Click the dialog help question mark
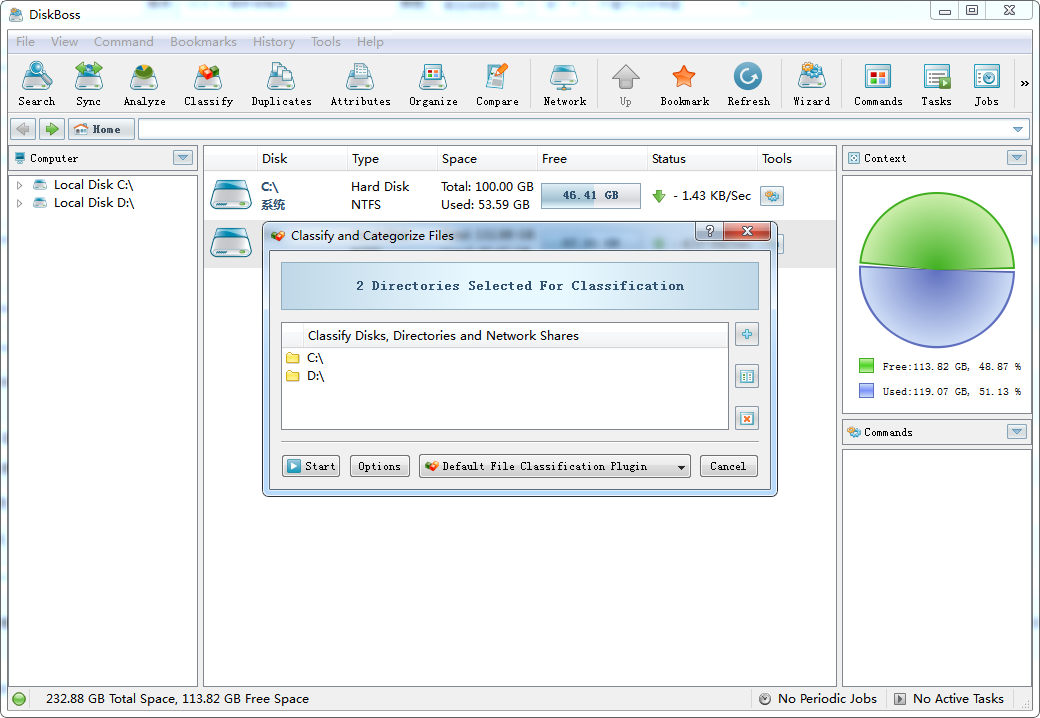The image size is (1040, 718). pos(710,231)
